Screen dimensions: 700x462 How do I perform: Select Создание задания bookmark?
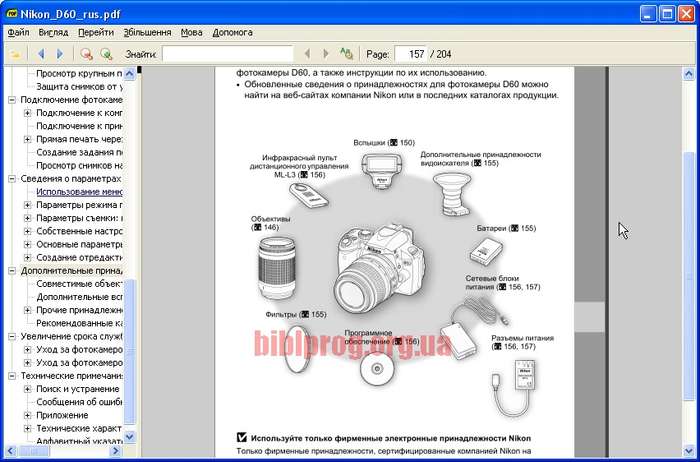79,152
